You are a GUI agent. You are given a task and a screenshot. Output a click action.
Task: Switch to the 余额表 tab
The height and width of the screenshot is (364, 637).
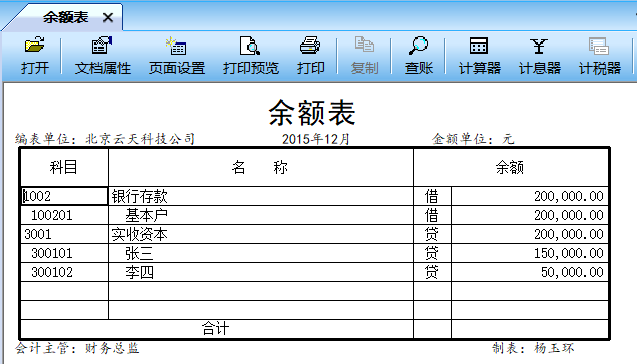(x=65, y=17)
